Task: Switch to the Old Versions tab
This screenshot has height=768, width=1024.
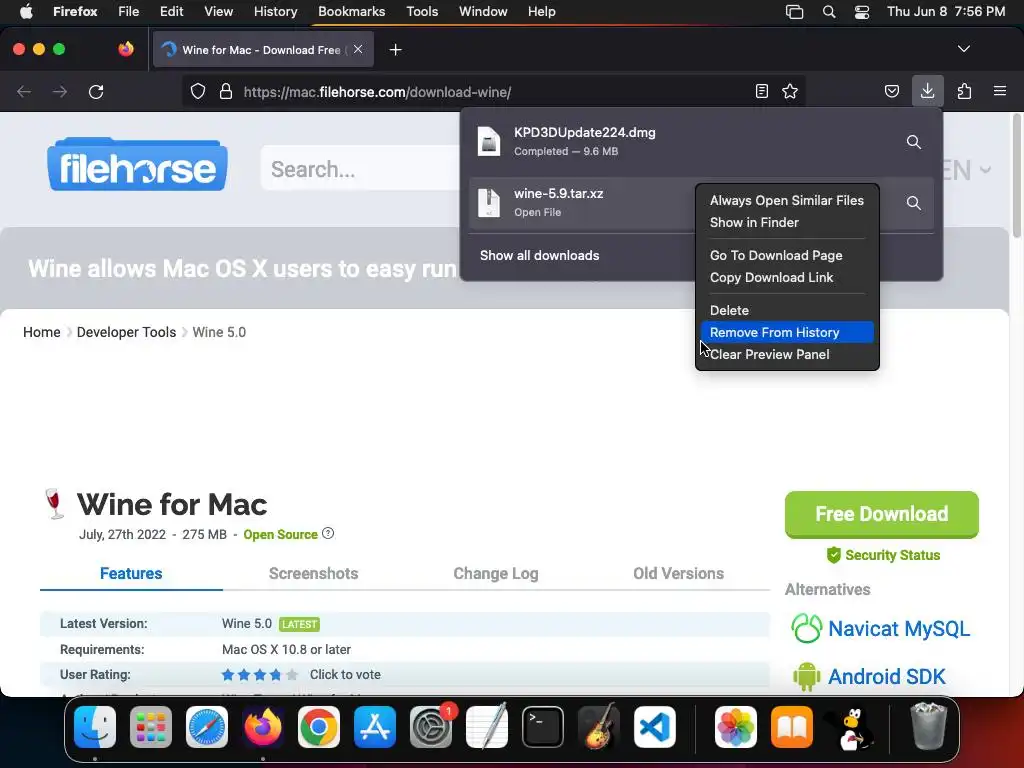Action: 679,573
